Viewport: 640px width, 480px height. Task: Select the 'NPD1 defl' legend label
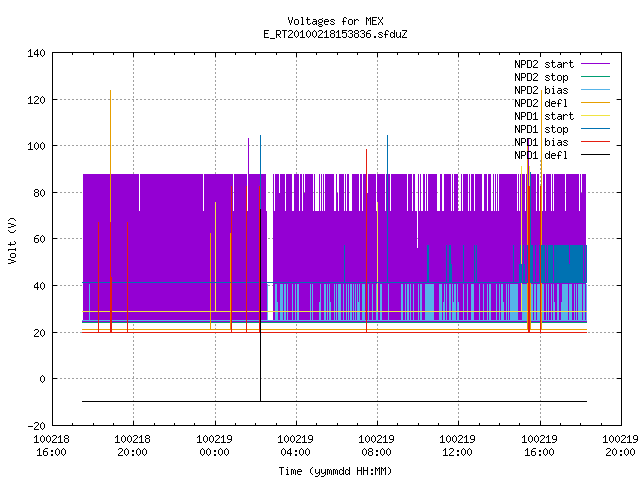(x=541, y=155)
